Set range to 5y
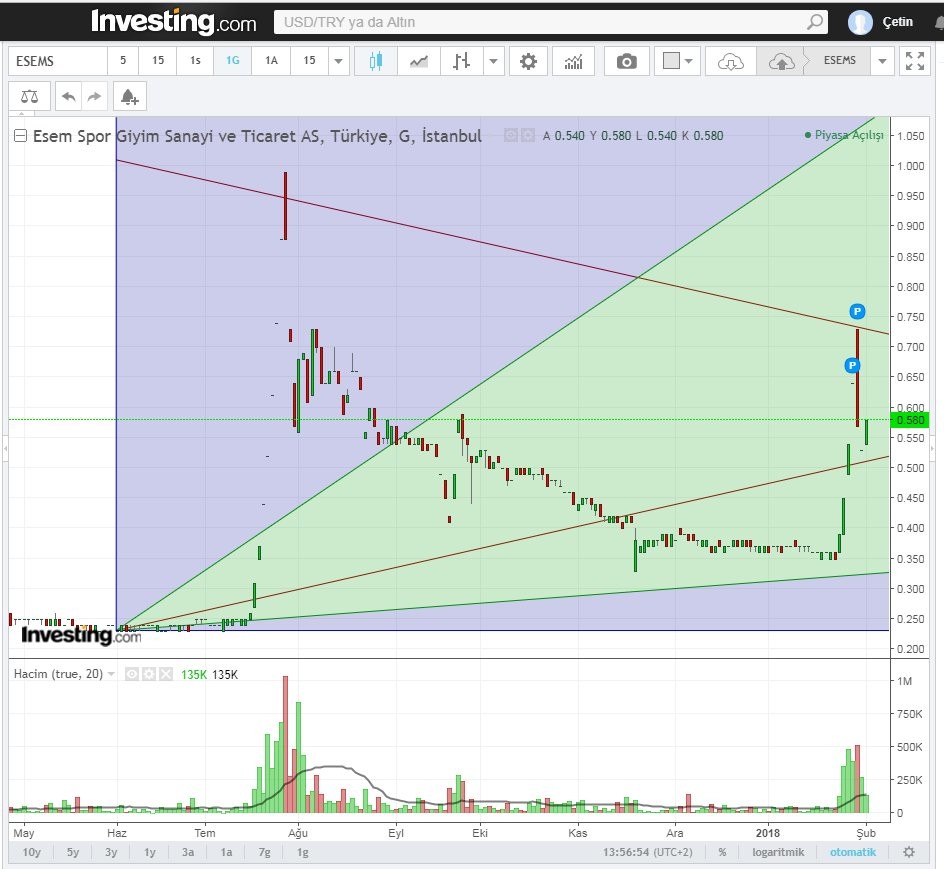Screen dimensions: 944x869 pyautogui.click(x=73, y=852)
